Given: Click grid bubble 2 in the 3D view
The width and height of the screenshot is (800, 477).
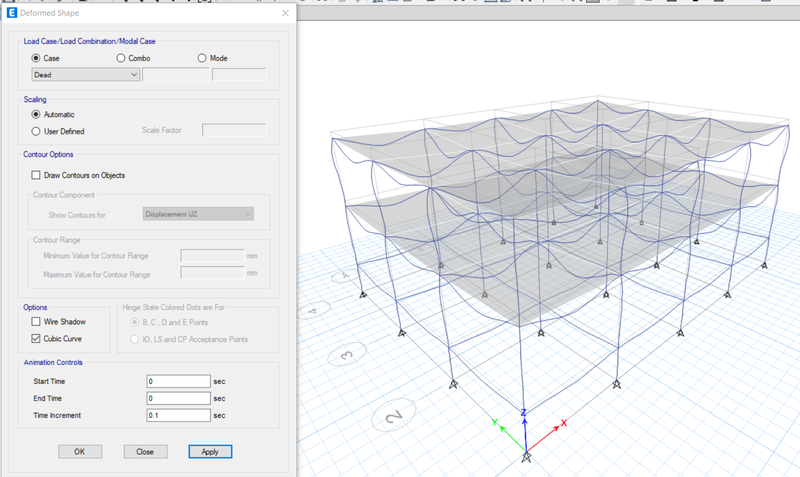Looking at the screenshot, I should click(394, 416).
